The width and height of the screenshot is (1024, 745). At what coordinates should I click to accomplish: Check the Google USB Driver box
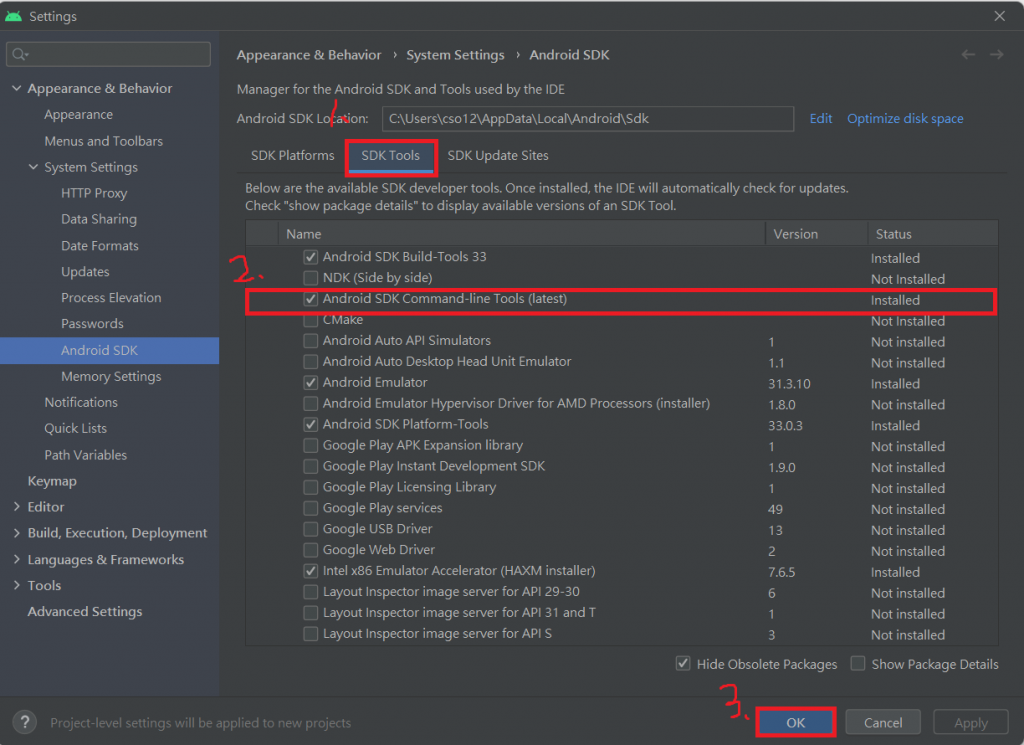[x=311, y=529]
